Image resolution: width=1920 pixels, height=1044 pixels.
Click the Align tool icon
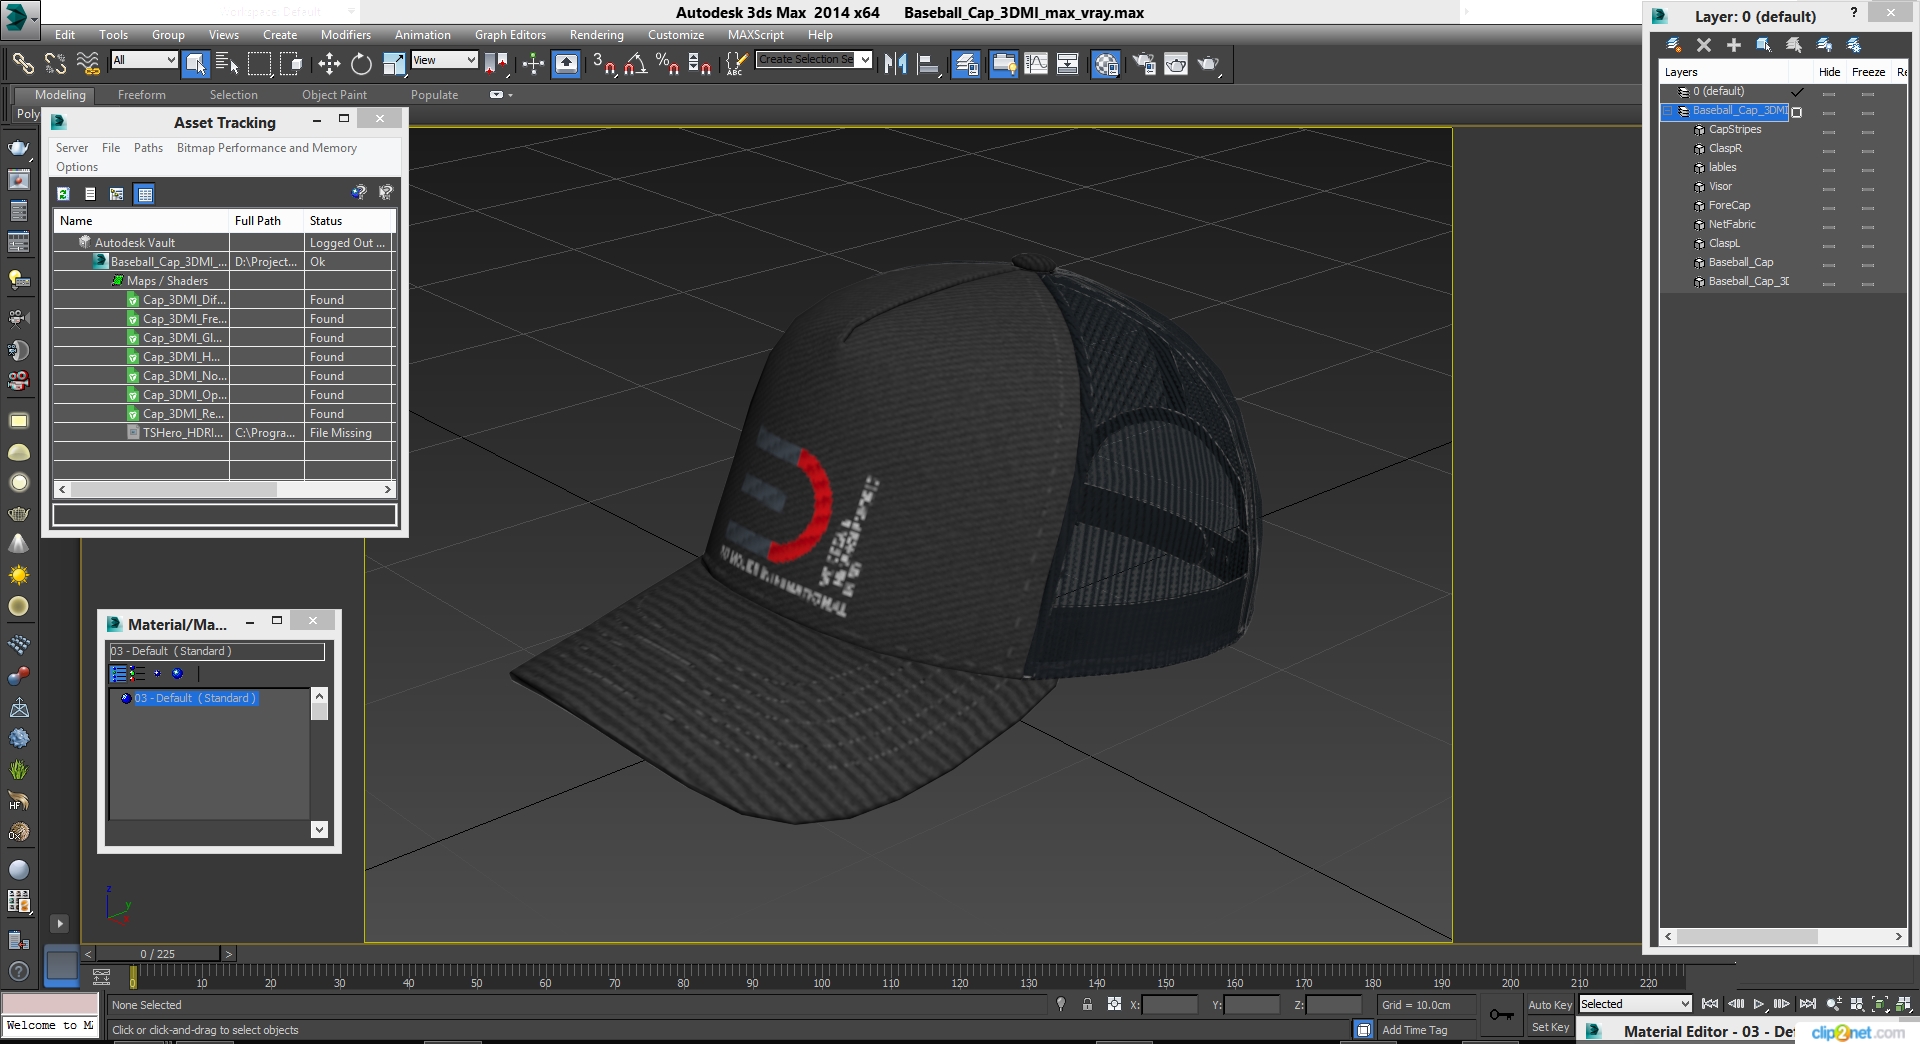(929, 64)
